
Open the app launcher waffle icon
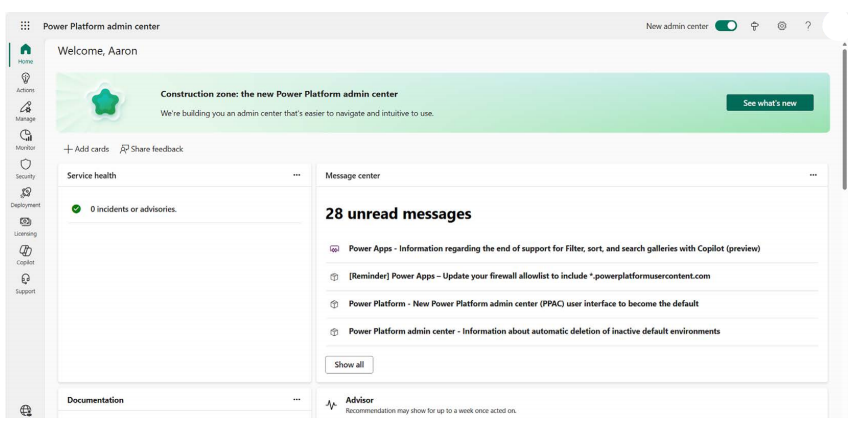coord(25,26)
